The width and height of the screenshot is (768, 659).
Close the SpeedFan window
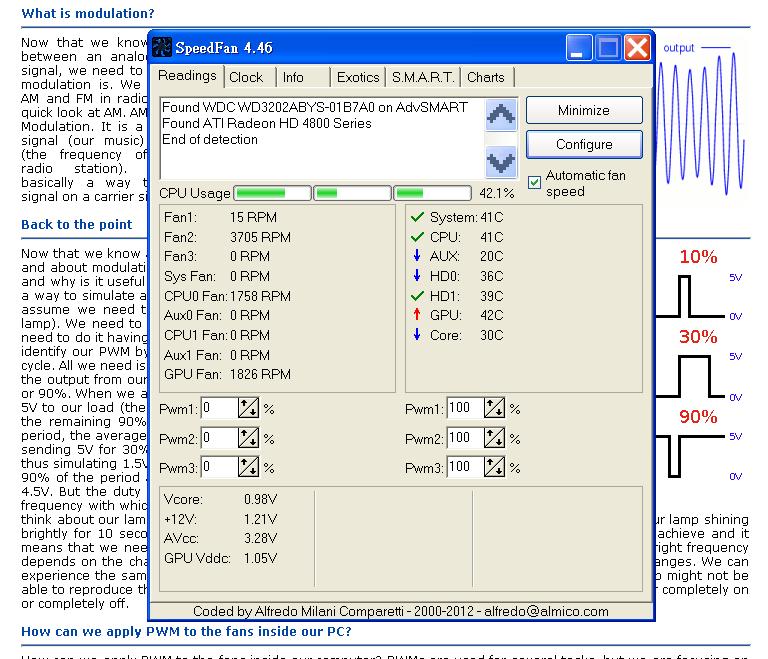click(637, 48)
